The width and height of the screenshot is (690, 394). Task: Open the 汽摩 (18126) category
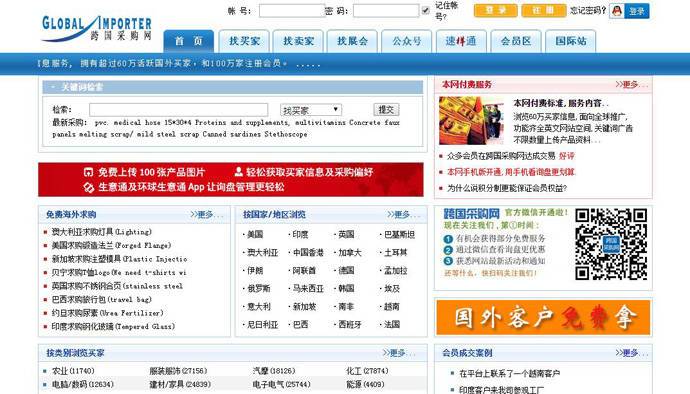(x=274, y=371)
